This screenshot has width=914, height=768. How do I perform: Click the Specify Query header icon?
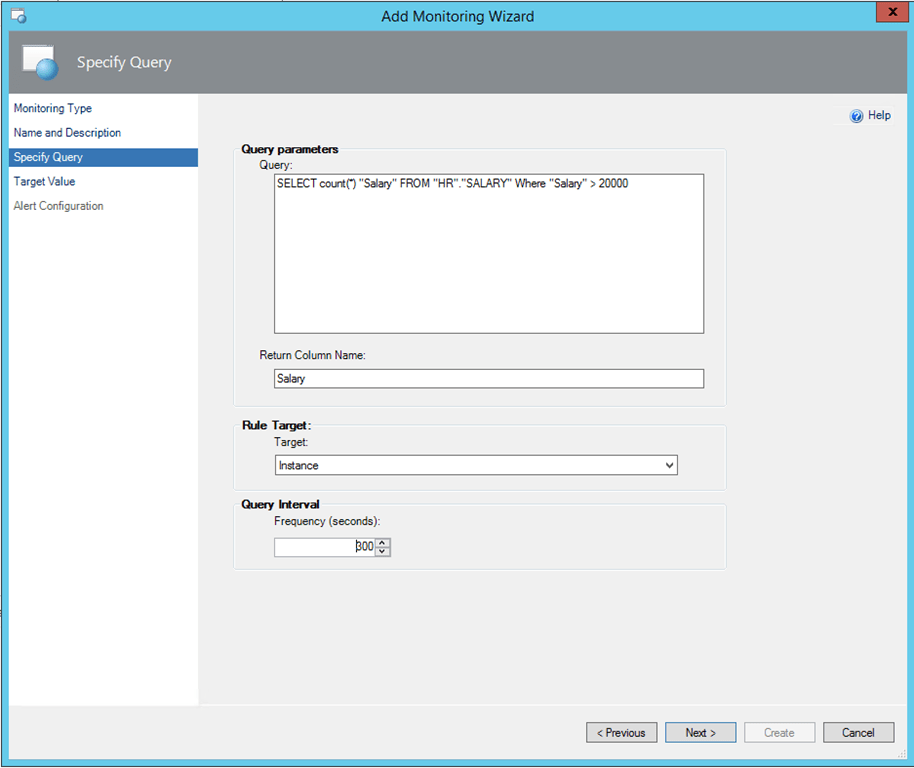coord(40,62)
